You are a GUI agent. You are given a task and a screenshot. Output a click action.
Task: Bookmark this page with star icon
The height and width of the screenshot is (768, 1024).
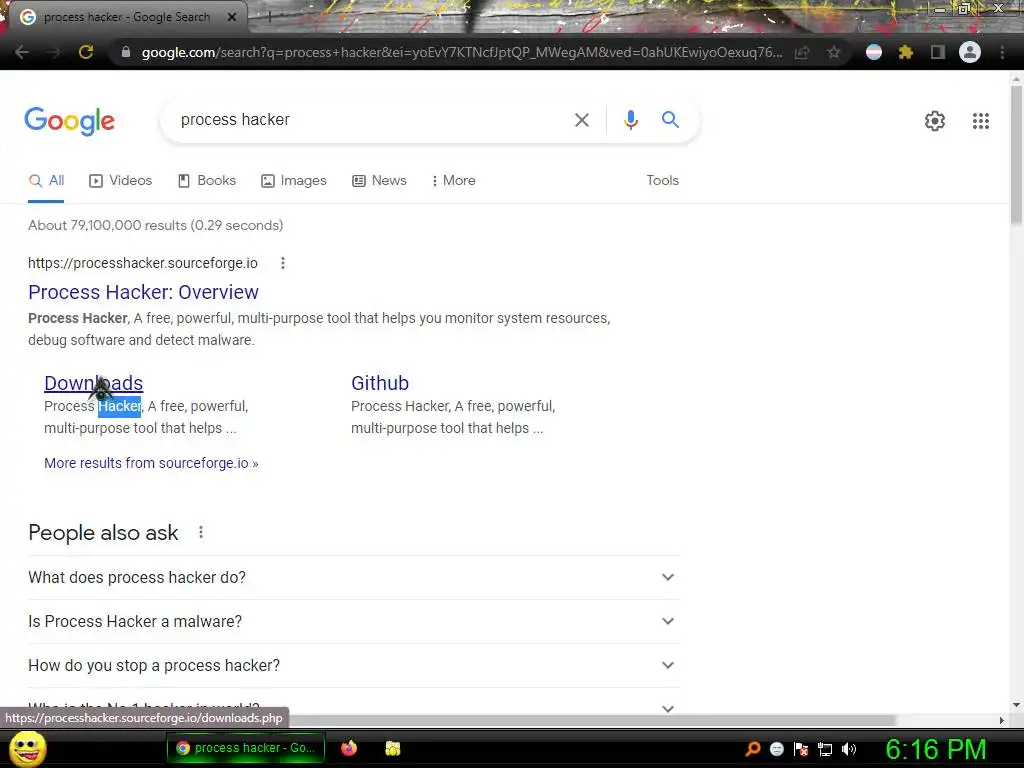(x=833, y=52)
